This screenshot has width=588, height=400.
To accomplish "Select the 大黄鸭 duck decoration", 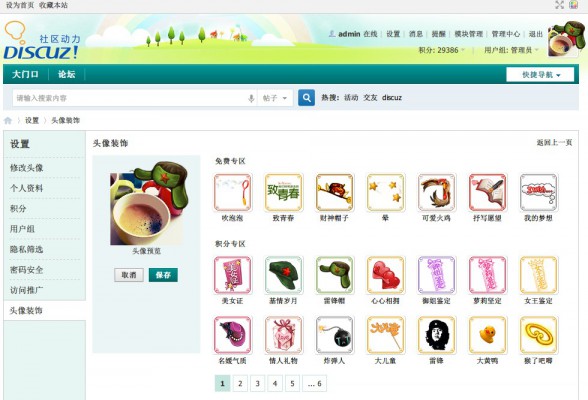I will [488, 335].
